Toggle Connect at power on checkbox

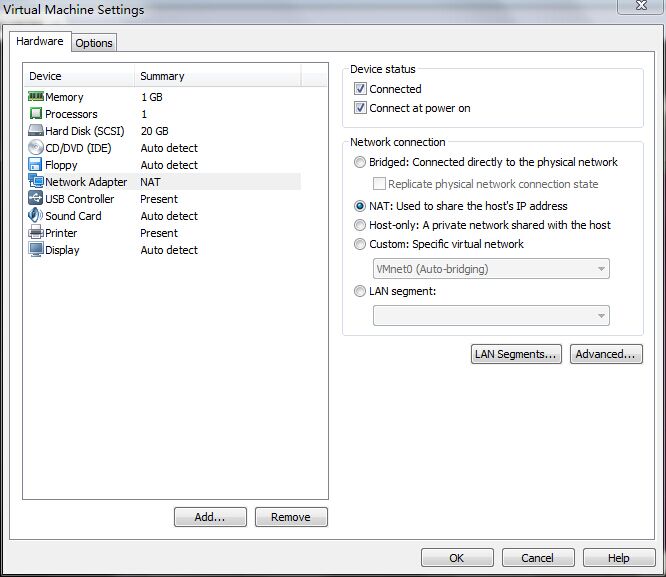pyautogui.click(x=360, y=108)
